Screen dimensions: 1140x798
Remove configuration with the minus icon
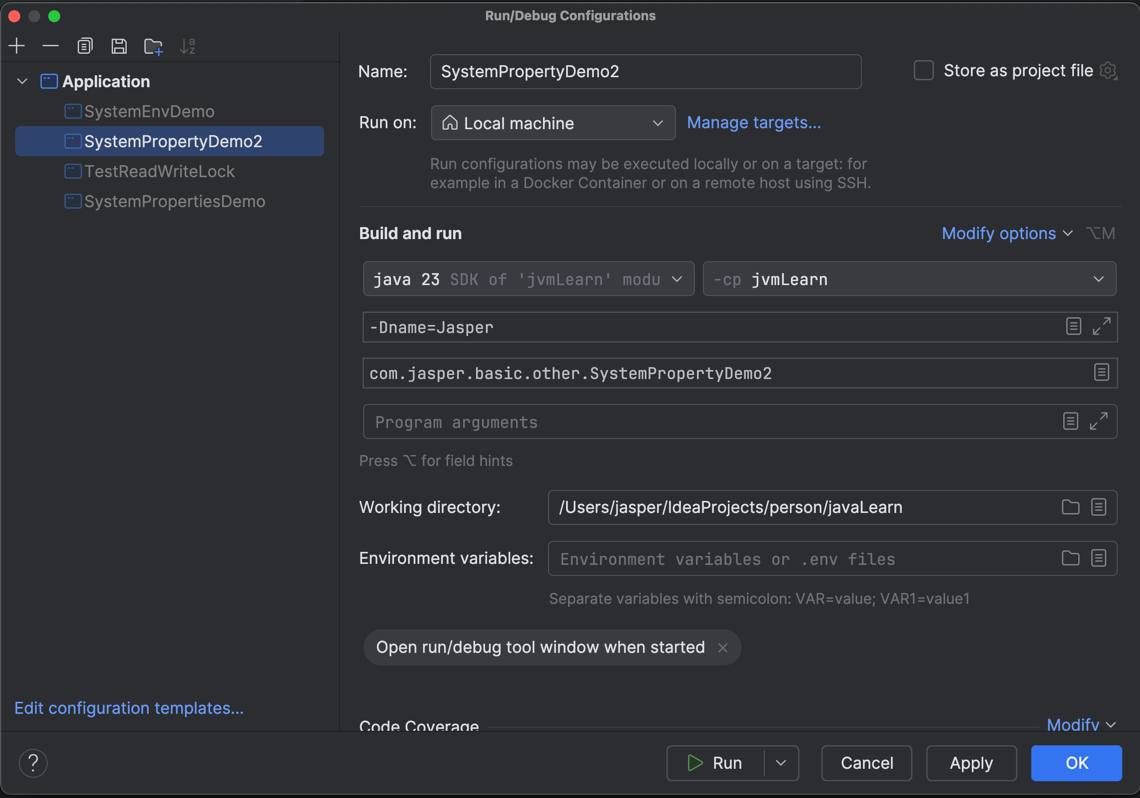[x=50, y=47]
